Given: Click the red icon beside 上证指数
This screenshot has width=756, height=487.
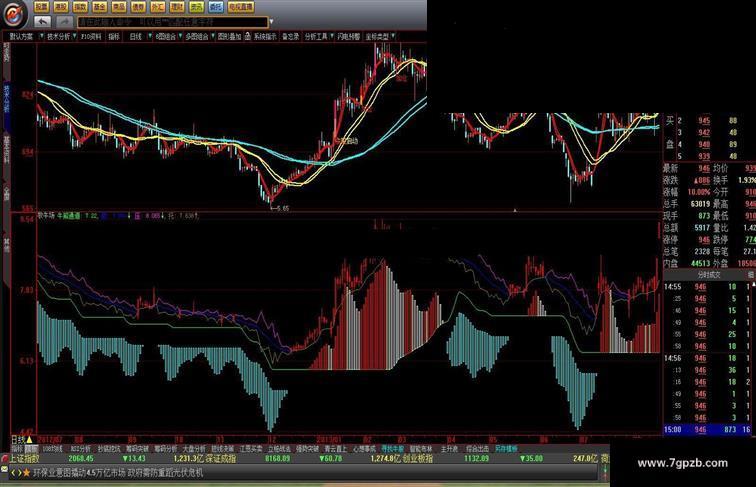Looking at the screenshot, I should [x=5, y=458].
